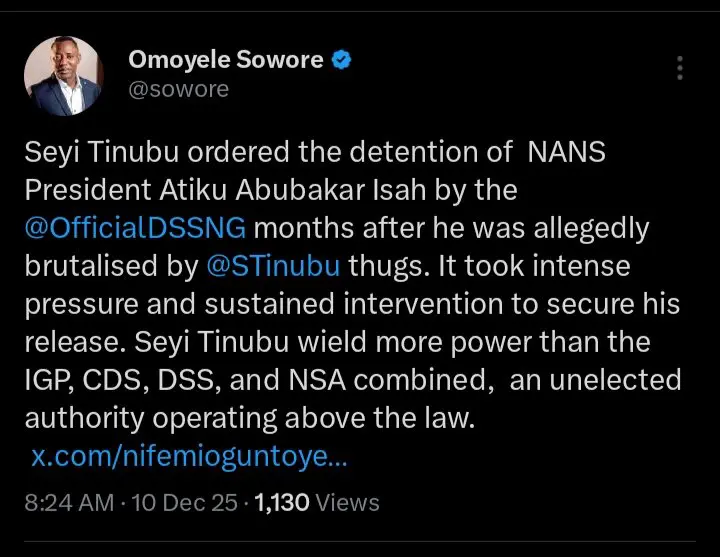Open the x.com/nifemioguntoye quoted link
The height and width of the screenshot is (557, 720).
pos(189,458)
